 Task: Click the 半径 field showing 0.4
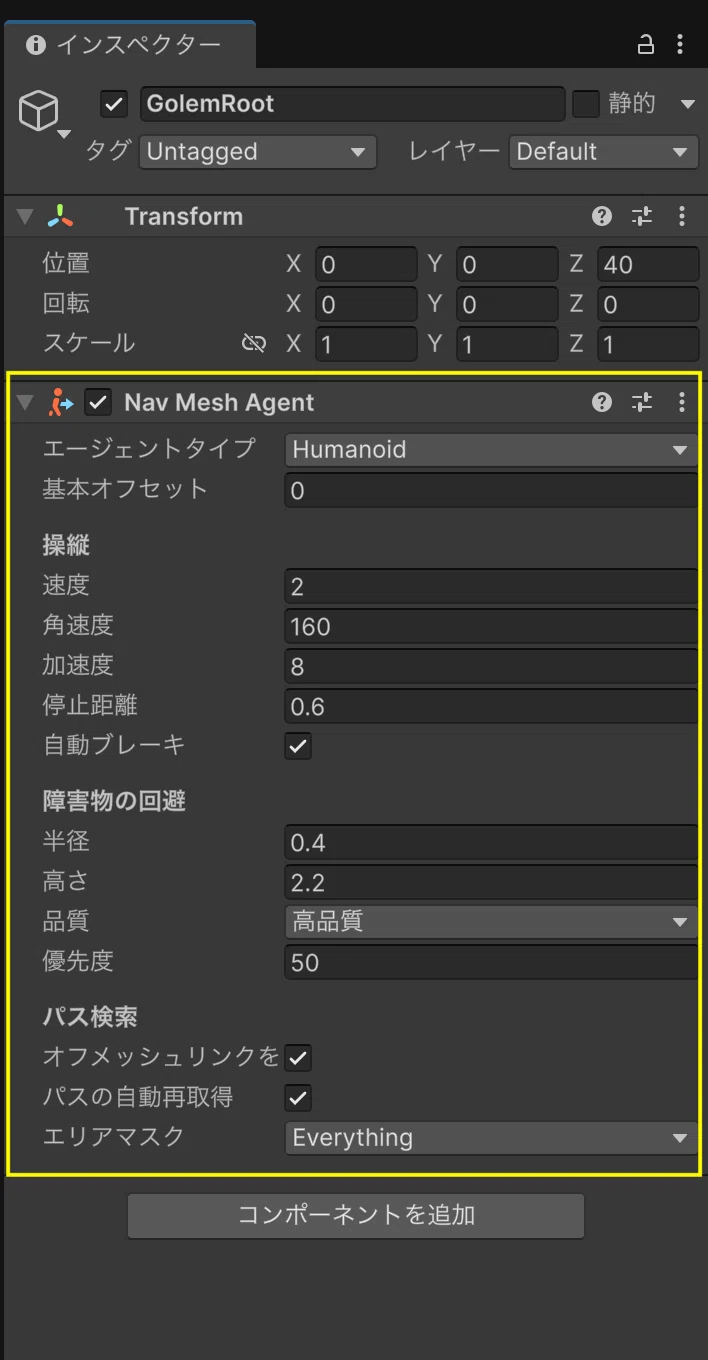tap(491, 842)
